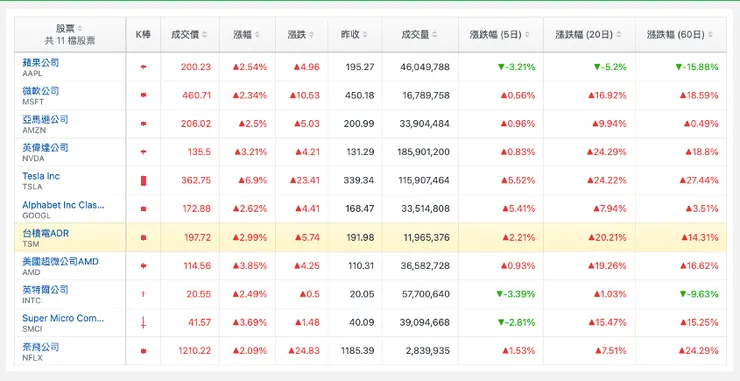Screen dimensions: 740x381
Task: Select TSLA volume 115,907,464
Action: (425, 180)
